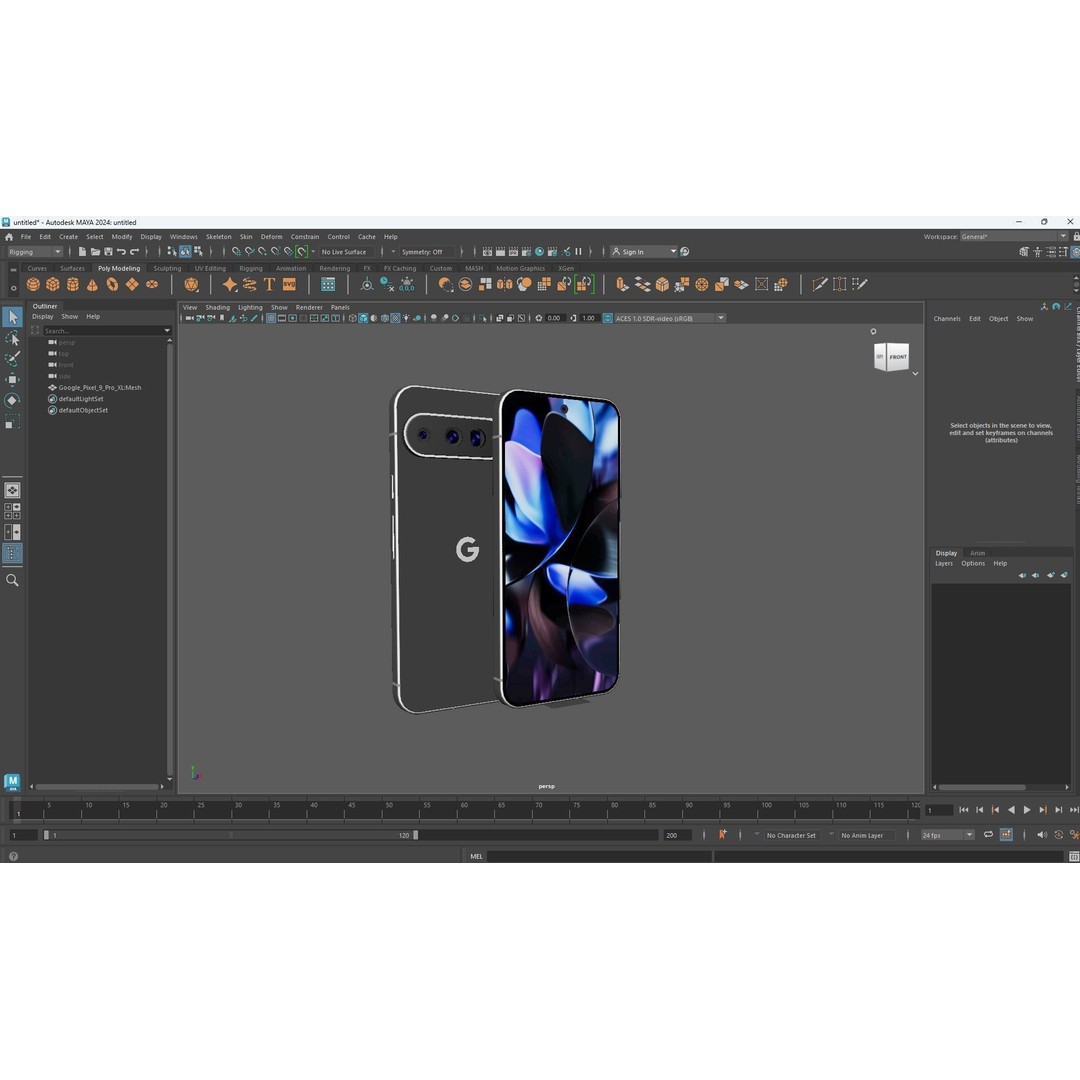Click the Open Scene folder icon

point(95,251)
